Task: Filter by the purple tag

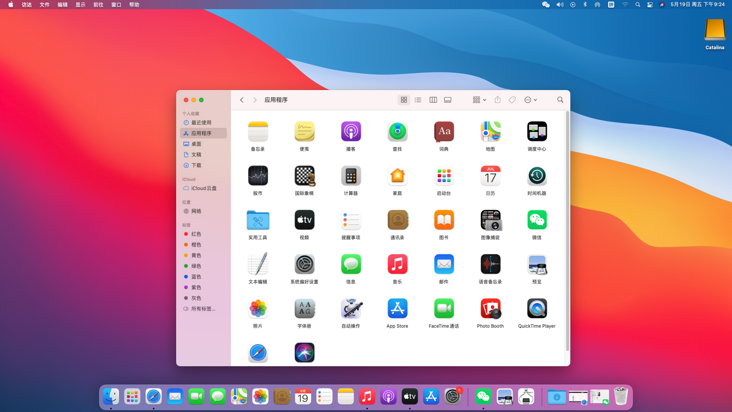Action: coord(204,287)
